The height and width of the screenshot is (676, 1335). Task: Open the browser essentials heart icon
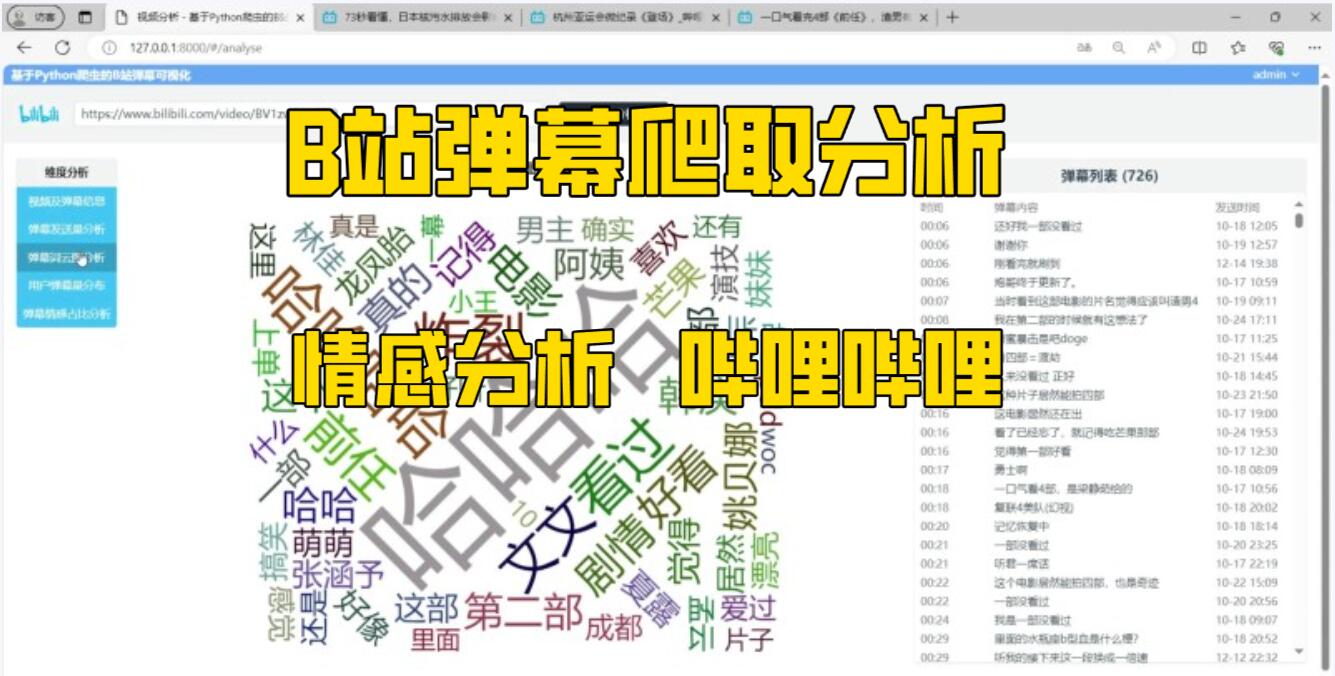coord(1276,47)
